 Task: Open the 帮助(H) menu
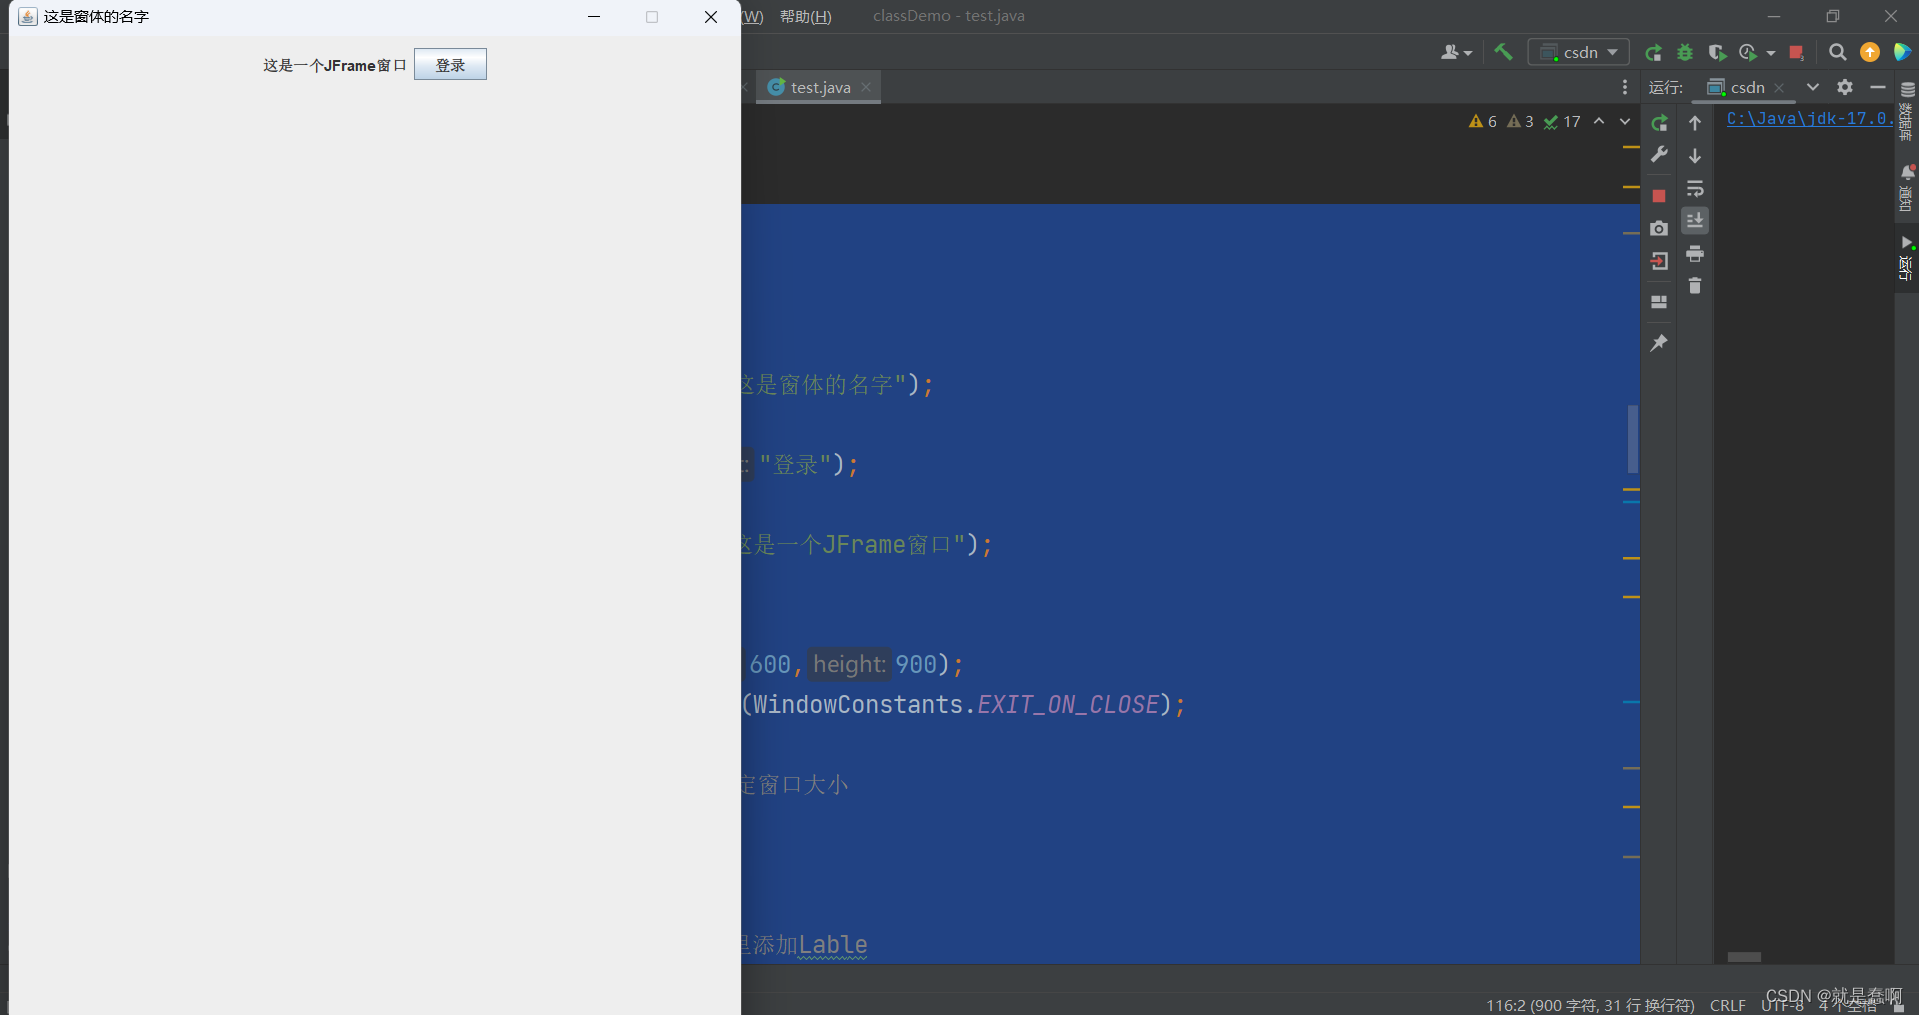click(x=806, y=16)
